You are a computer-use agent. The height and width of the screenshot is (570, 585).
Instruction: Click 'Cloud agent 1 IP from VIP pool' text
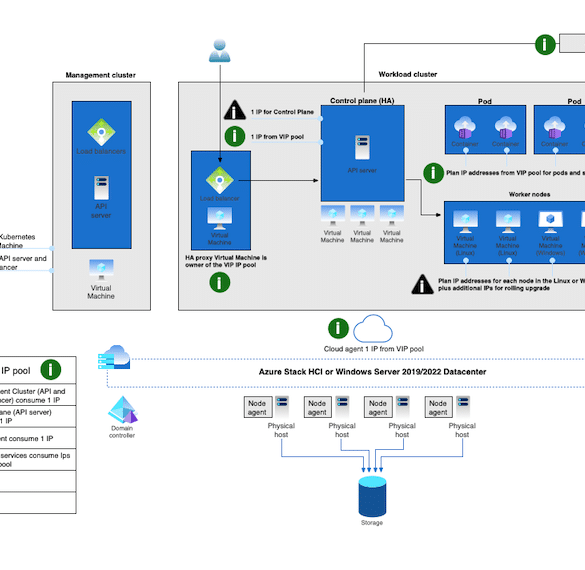pos(374,349)
